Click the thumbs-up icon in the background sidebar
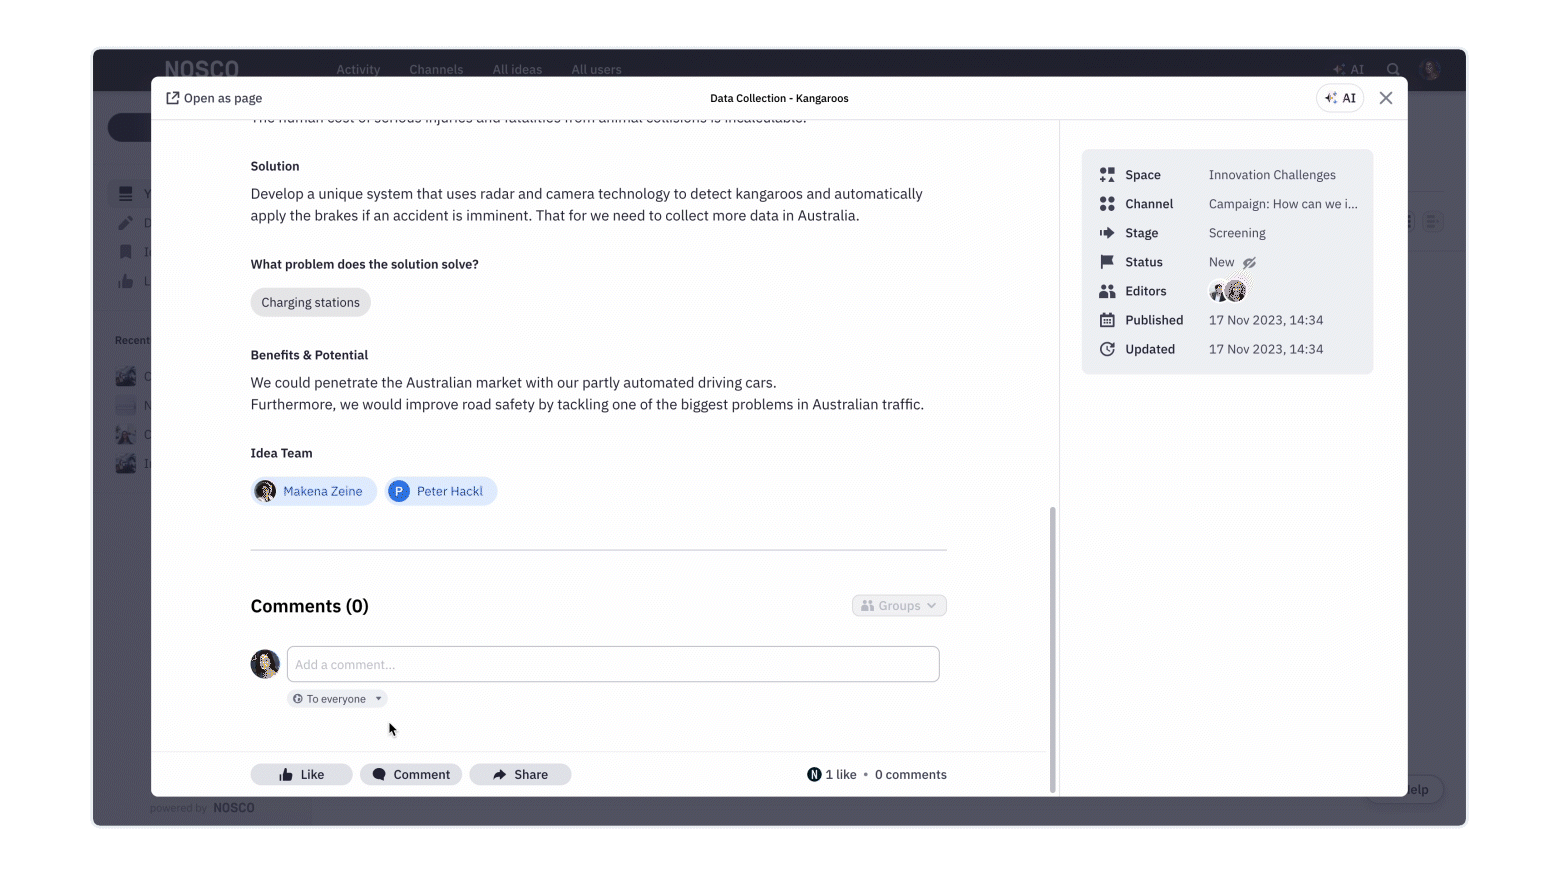The width and height of the screenshot is (1555, 875). (x=125, y=281)
